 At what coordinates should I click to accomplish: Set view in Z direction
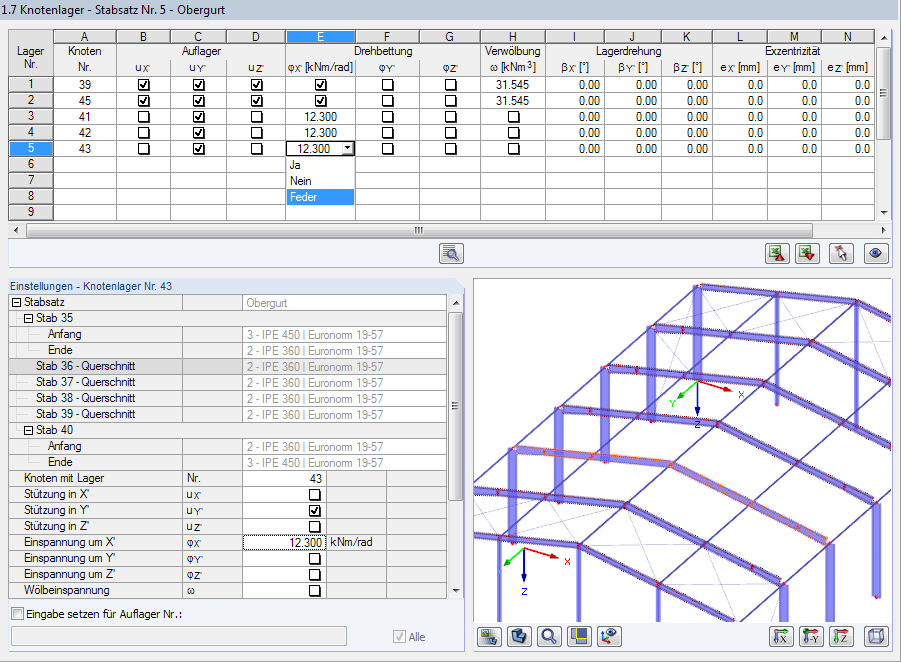point(841,636)
